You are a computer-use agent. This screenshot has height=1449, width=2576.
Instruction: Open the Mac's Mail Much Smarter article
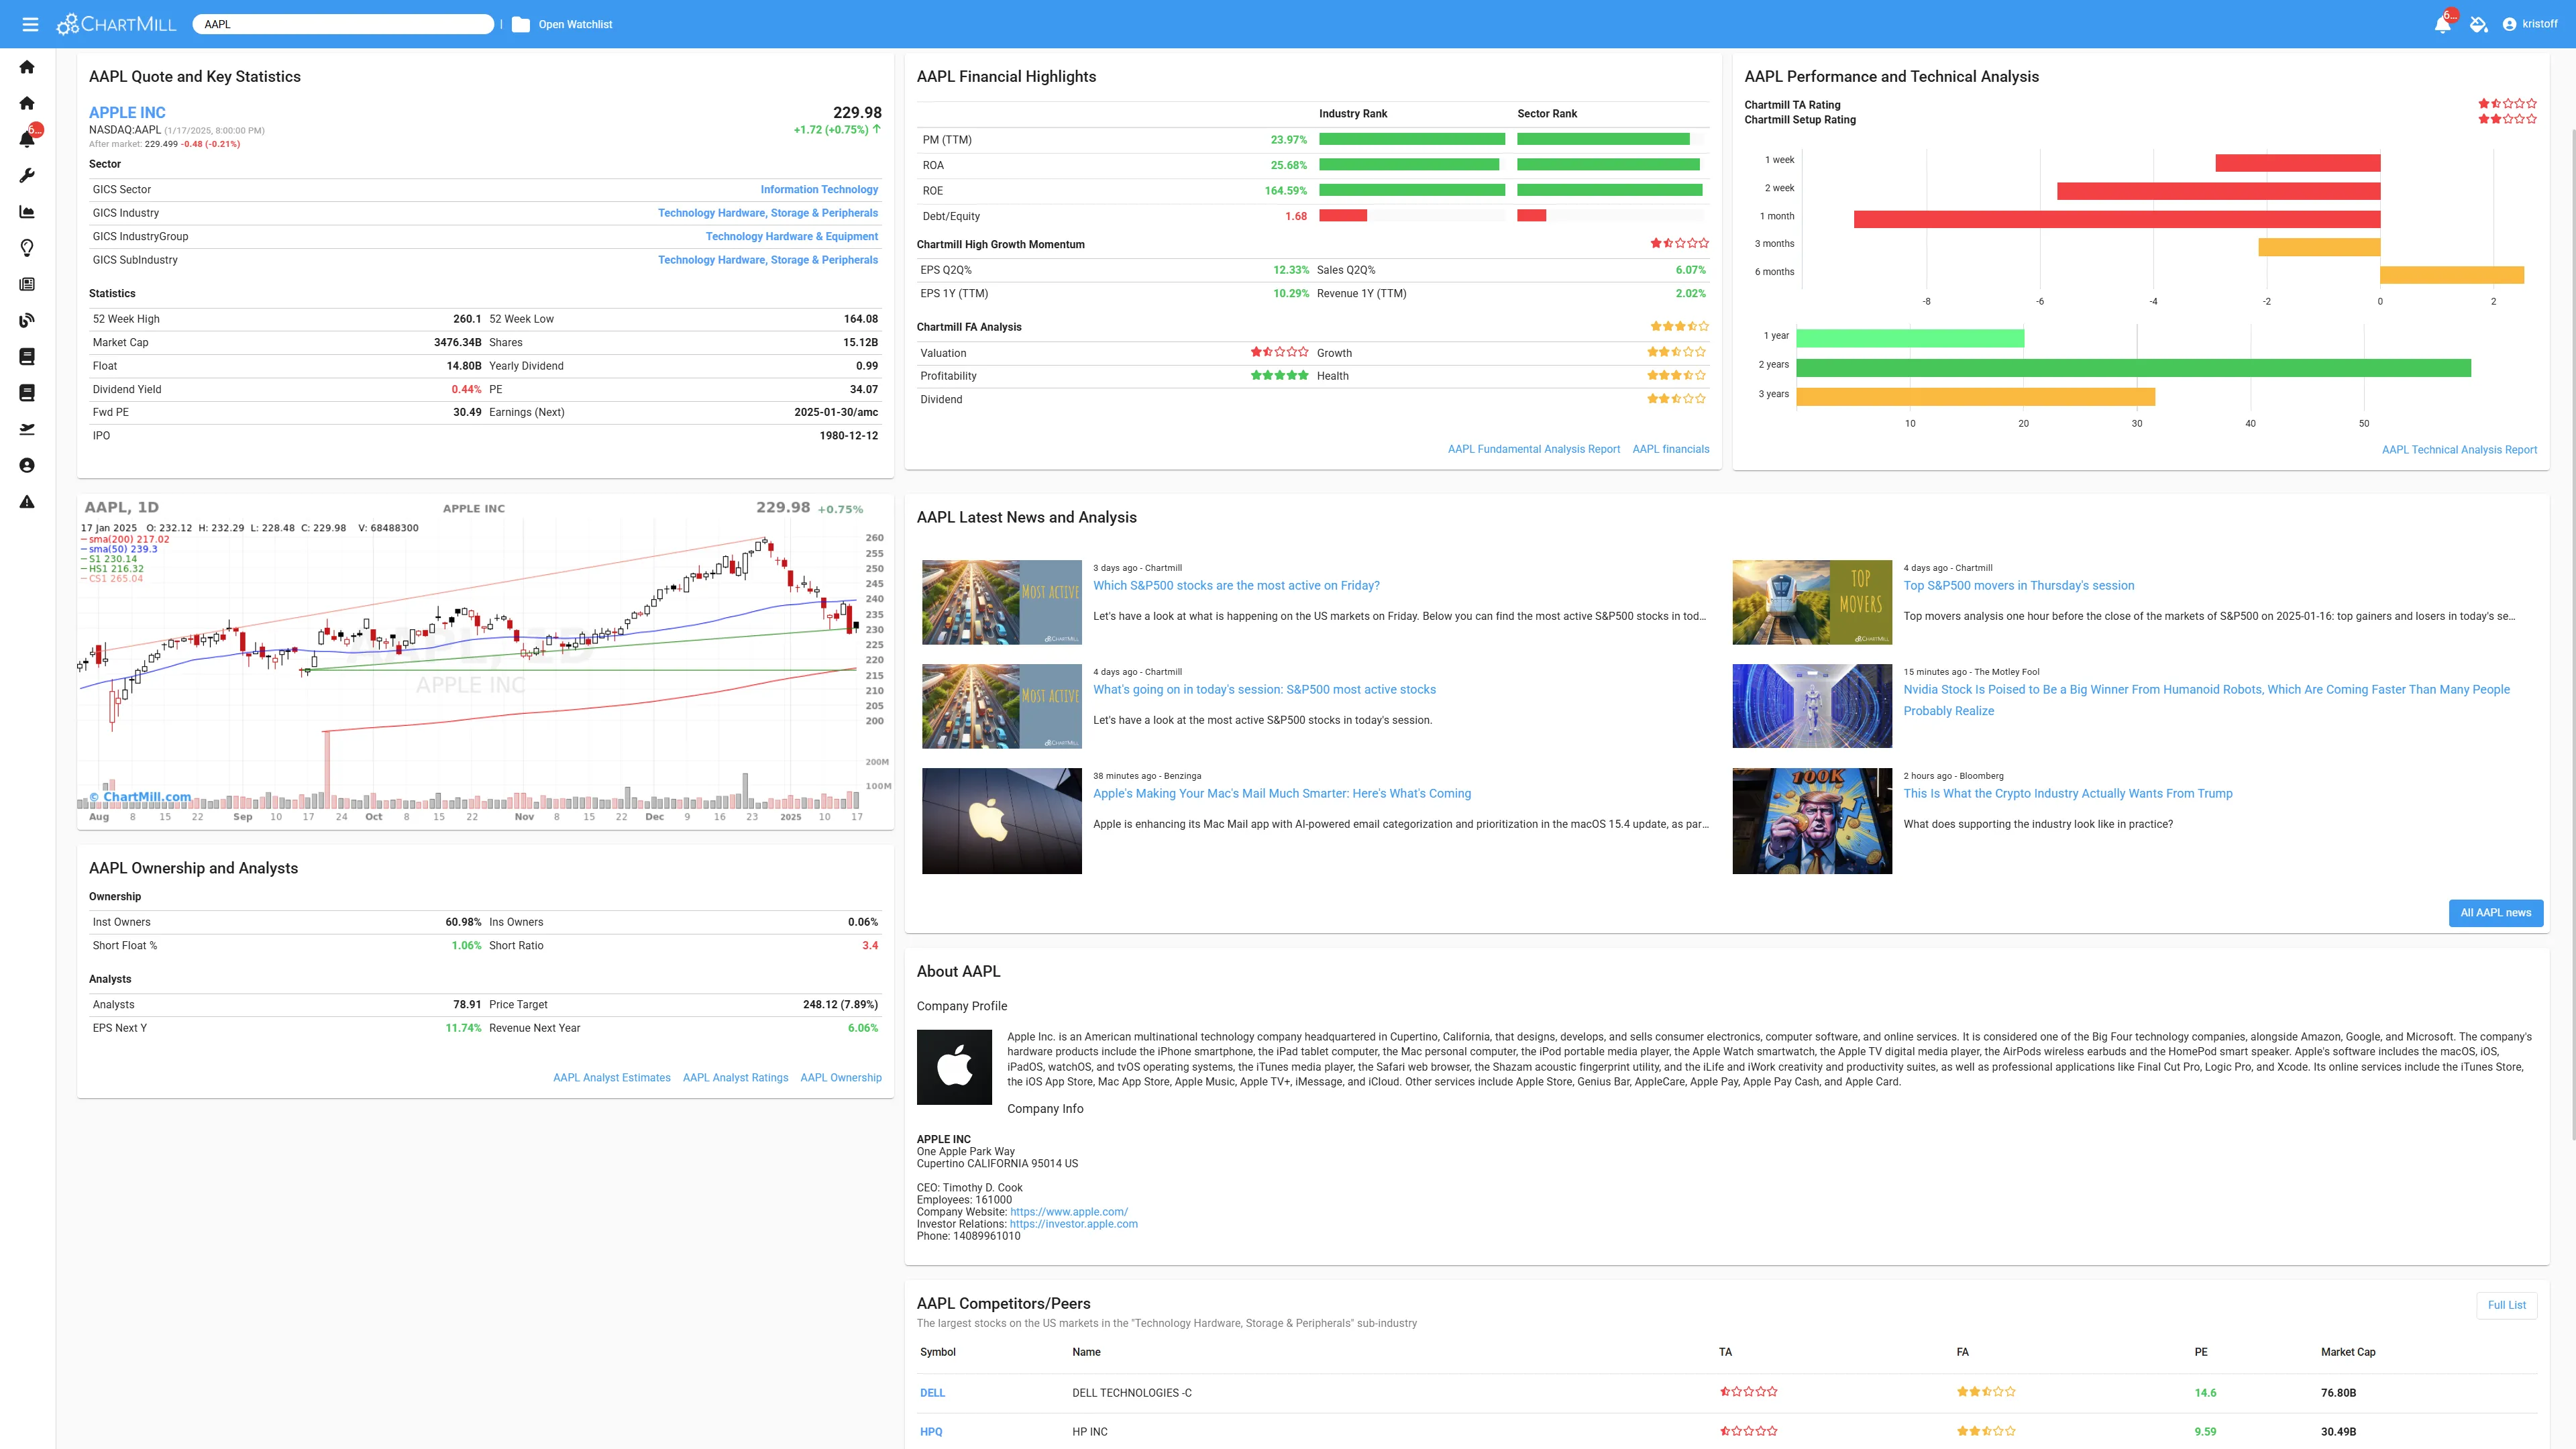click(x=1282, y=794)
